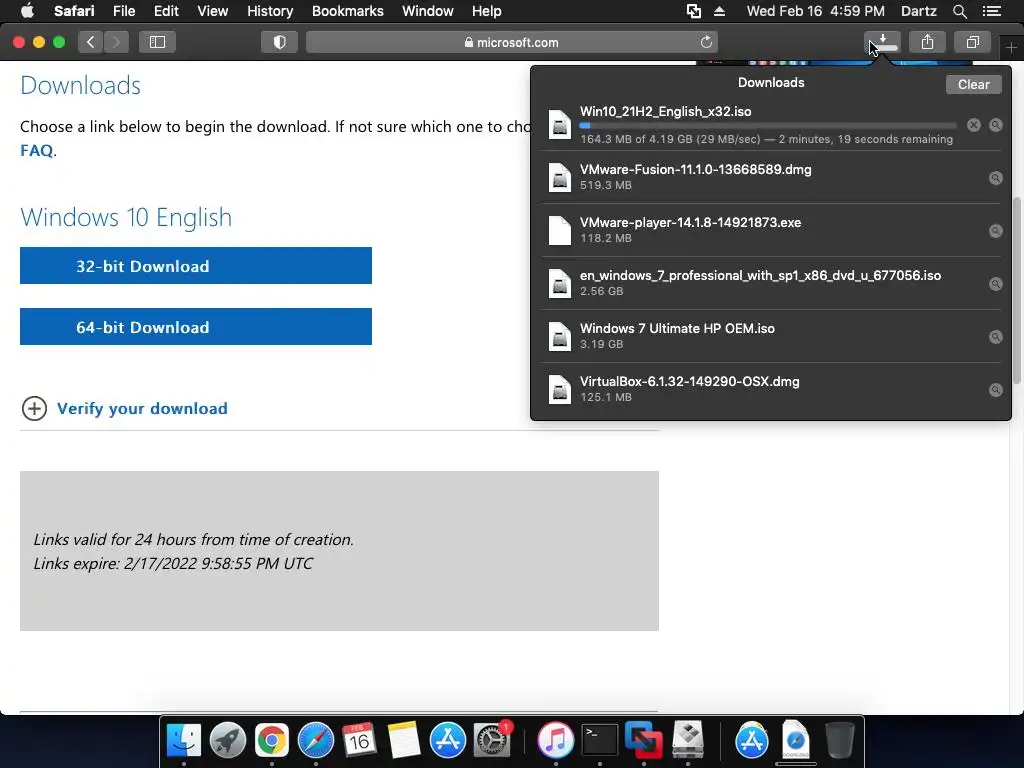Click file icon of VMware-player exe
Viewport: 1024px width, 768px height.
click(560, 231)
